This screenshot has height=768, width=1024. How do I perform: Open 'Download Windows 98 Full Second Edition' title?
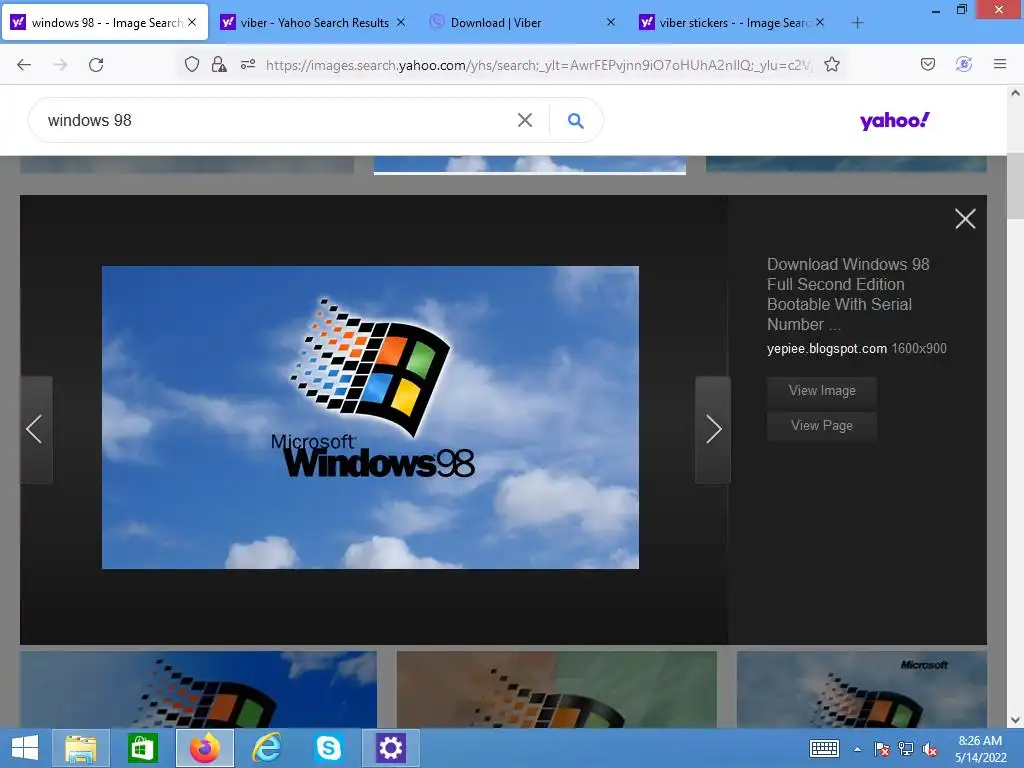[848, 295]
